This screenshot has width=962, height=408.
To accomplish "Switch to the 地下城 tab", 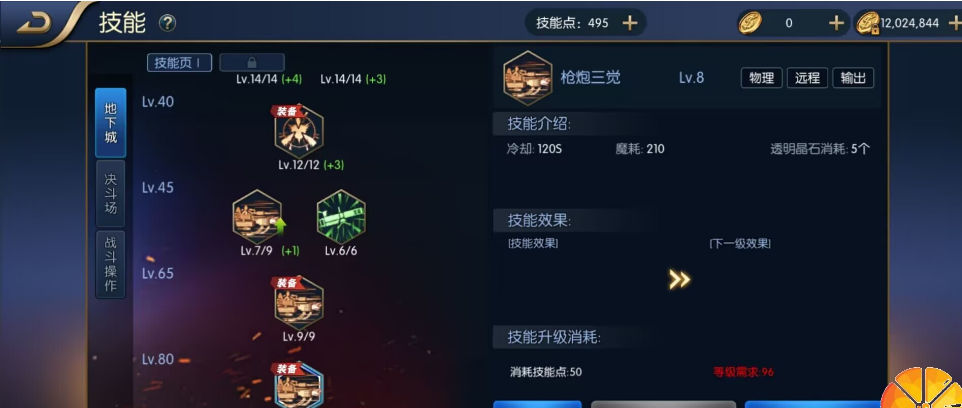I will click(x=110, y=122).
